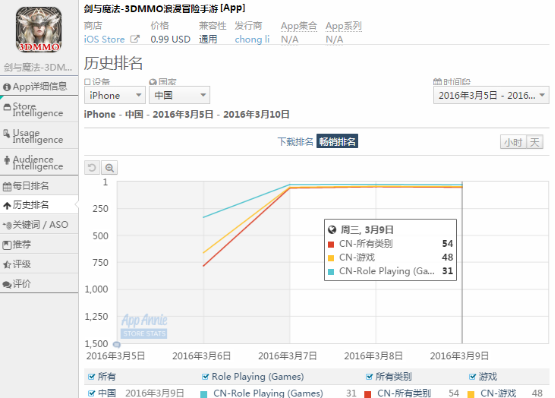Select the 畅销排名 tab
The height and width of the screenshot is (398, 555).
[x=337, y=141]
